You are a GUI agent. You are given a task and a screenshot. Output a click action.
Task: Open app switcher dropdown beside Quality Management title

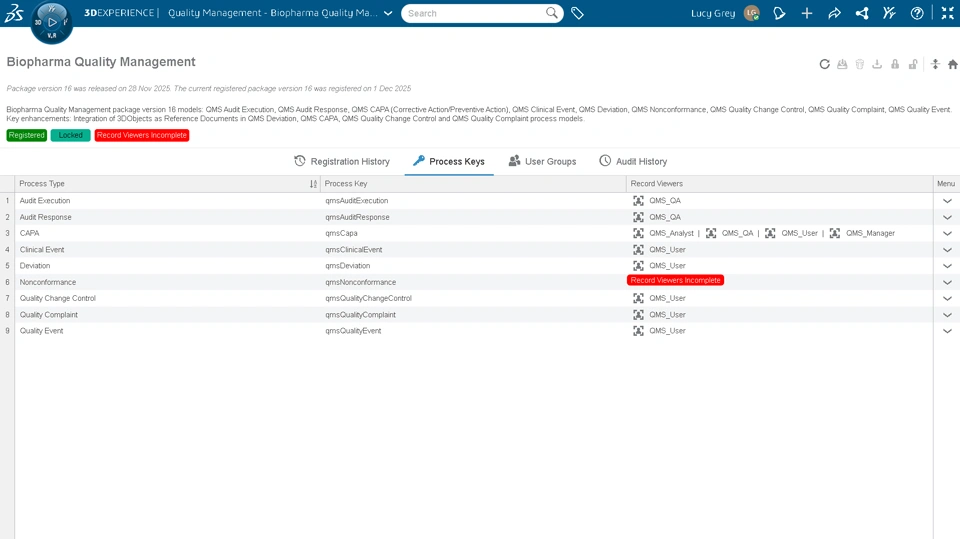point(388,13)
